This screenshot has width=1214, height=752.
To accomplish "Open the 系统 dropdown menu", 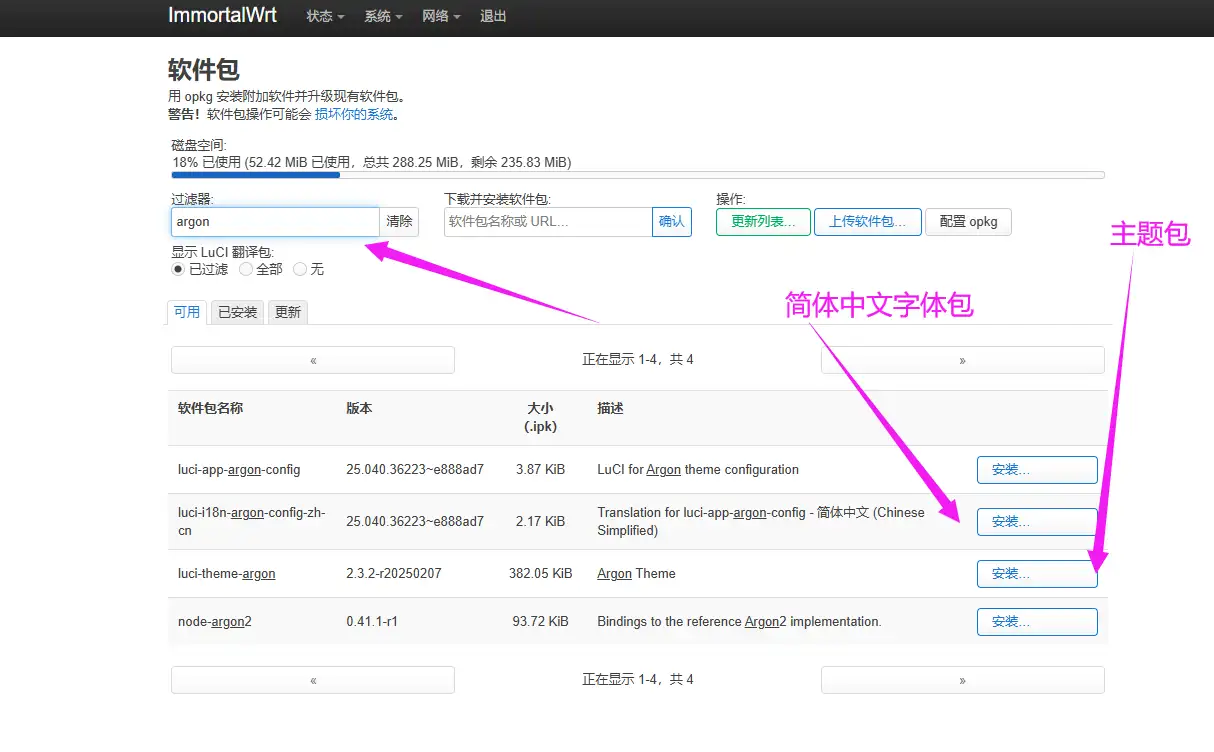I will (383, 16).
